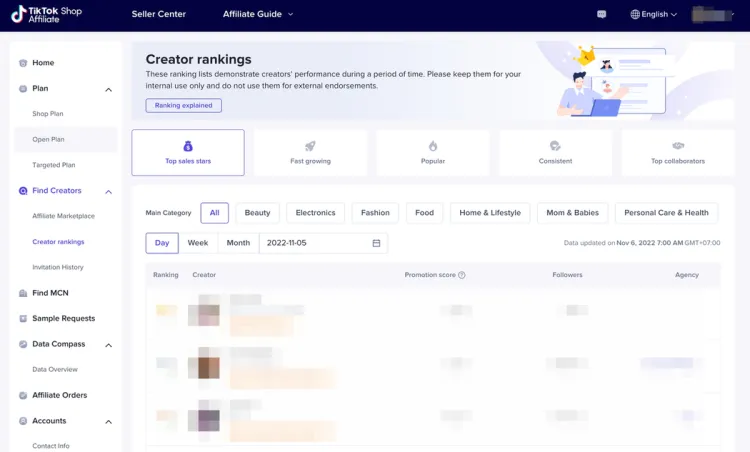750x452 pixels.
Task: Expand the Affiliate Guide dropdown
Action: (258, 14)
